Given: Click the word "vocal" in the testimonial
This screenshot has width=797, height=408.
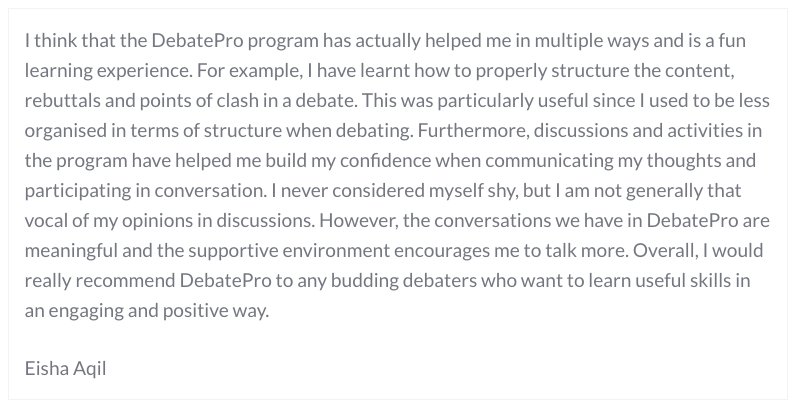Looking at the screenshot, I should point(45,221).
